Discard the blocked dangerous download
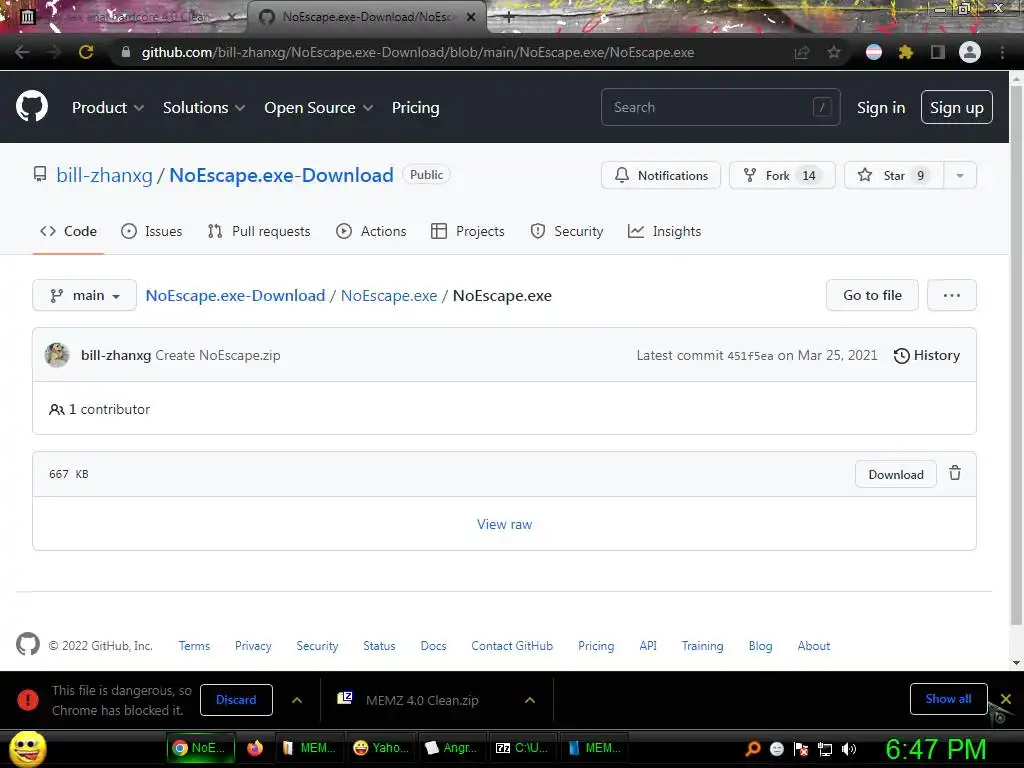The width and height of the screenshot is (1024, 768). [236, 699]
